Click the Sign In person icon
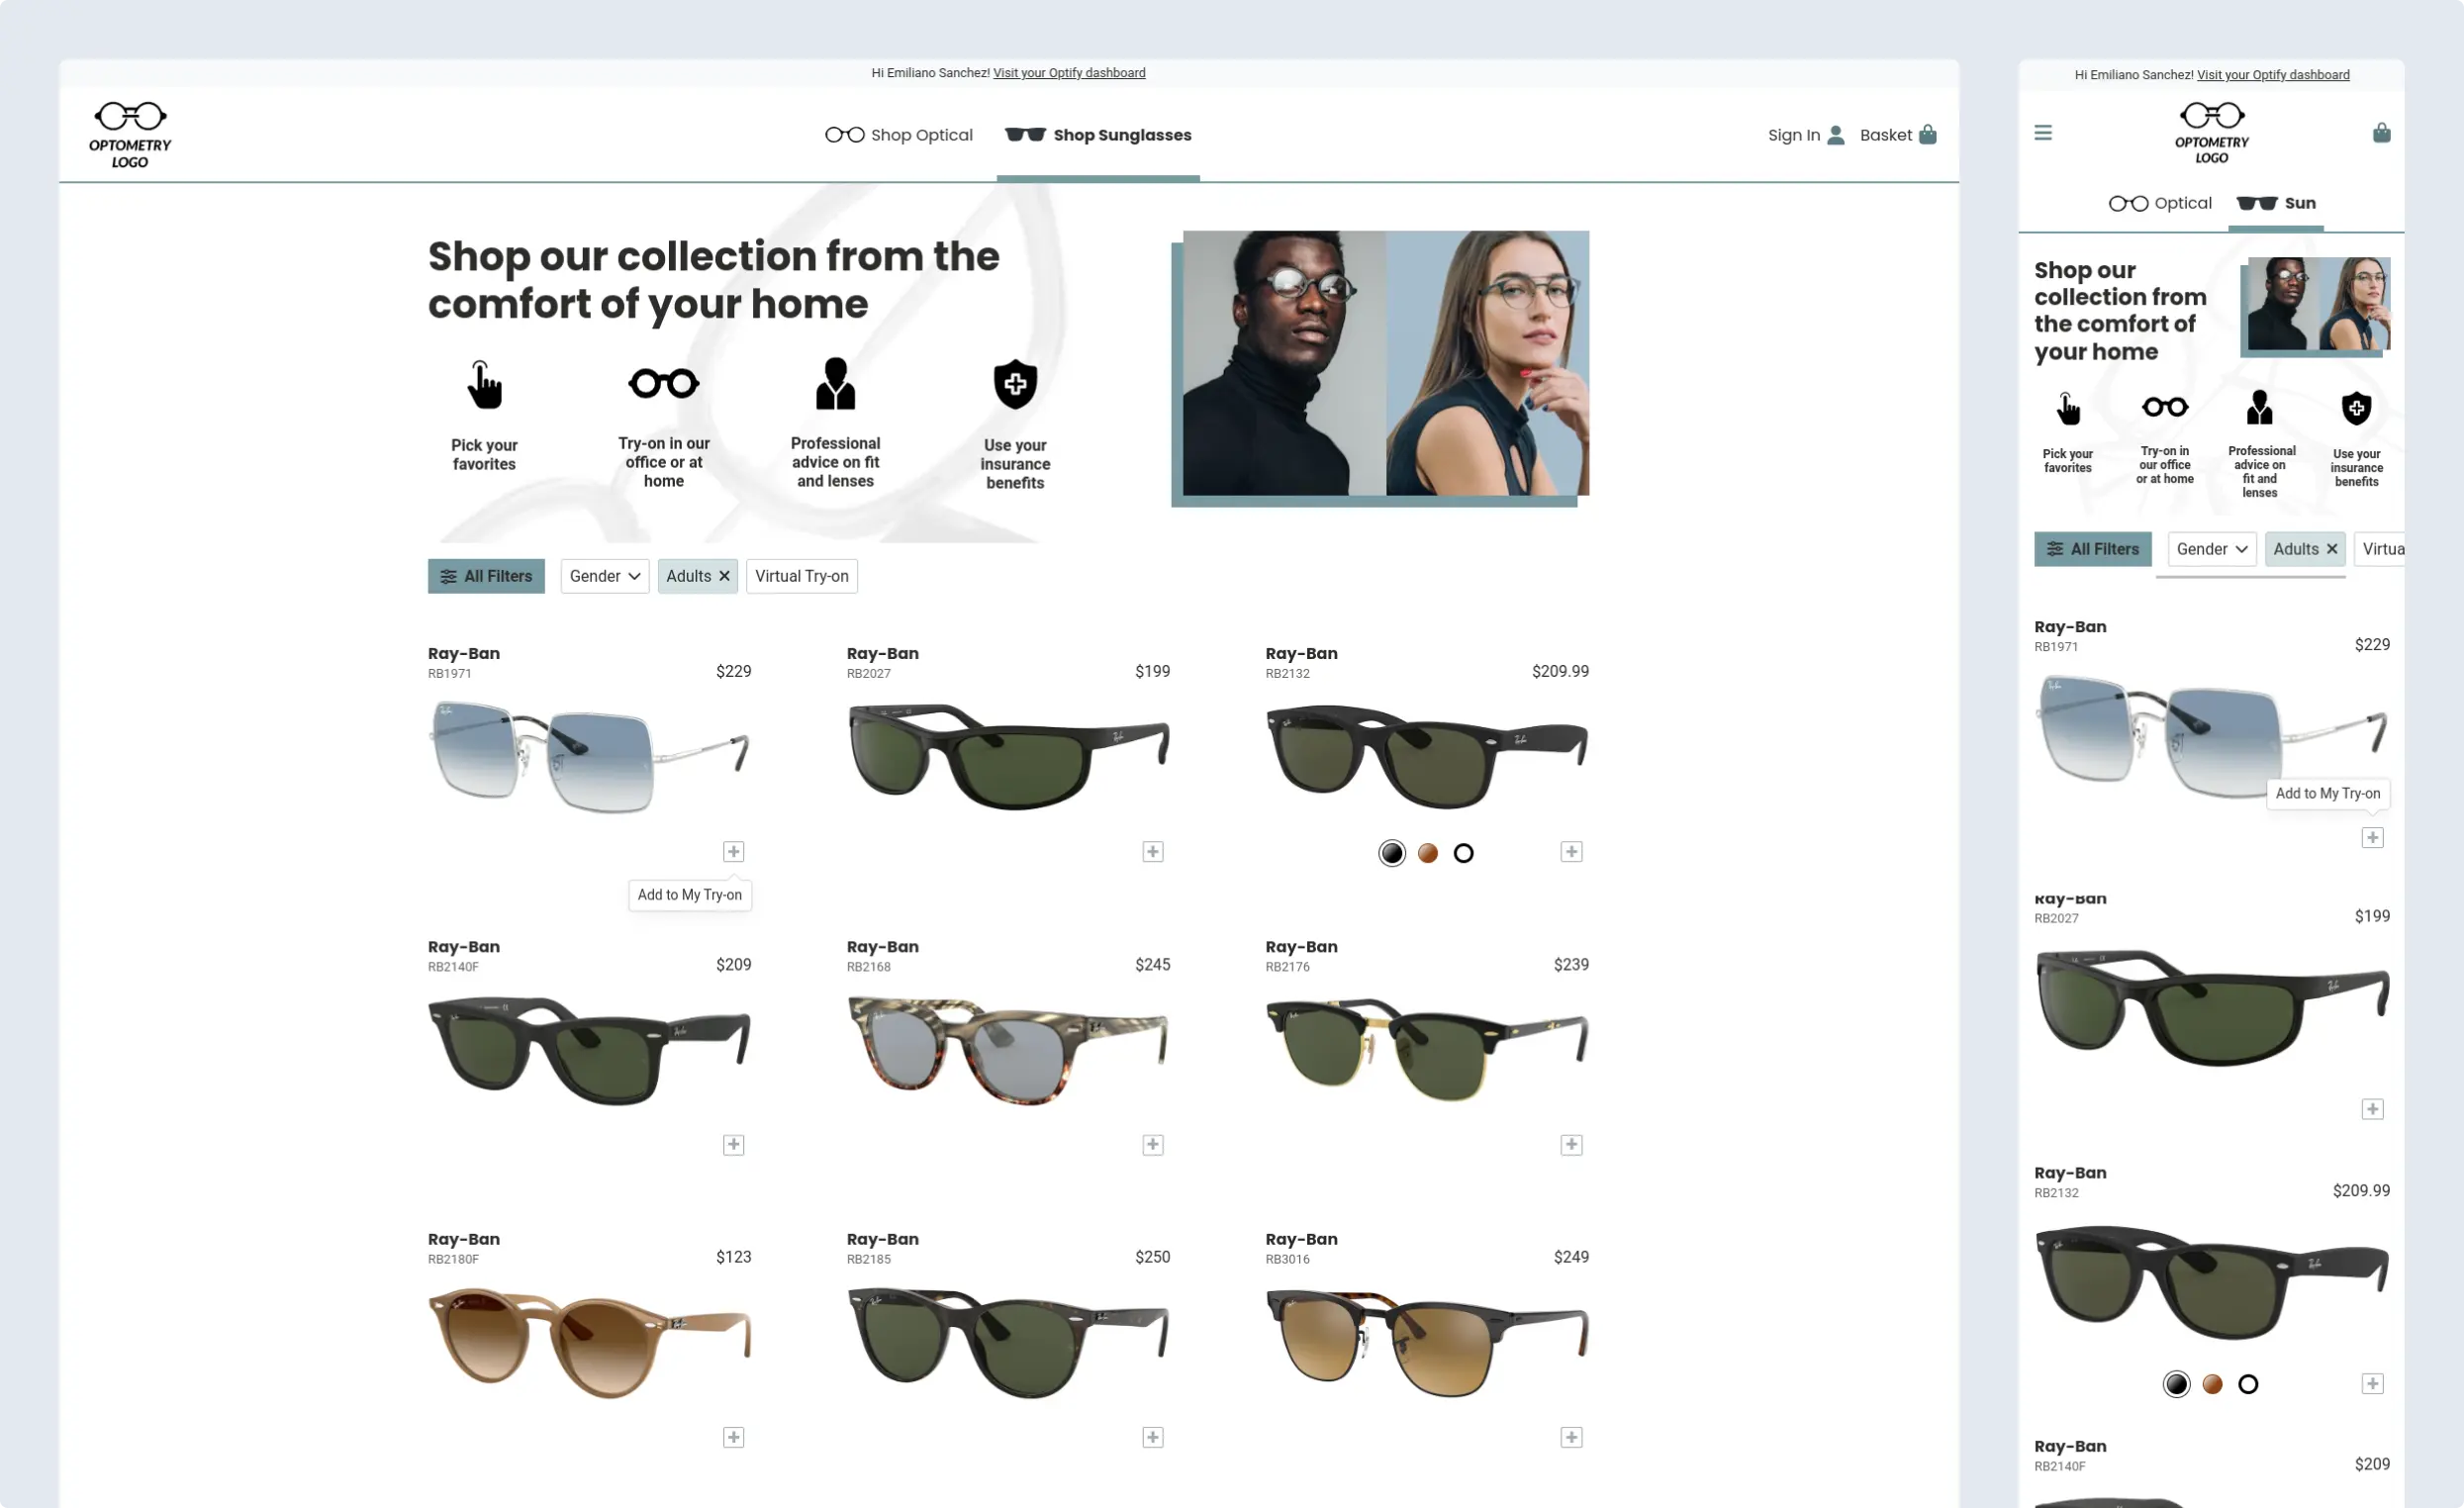 point(1836,135)
